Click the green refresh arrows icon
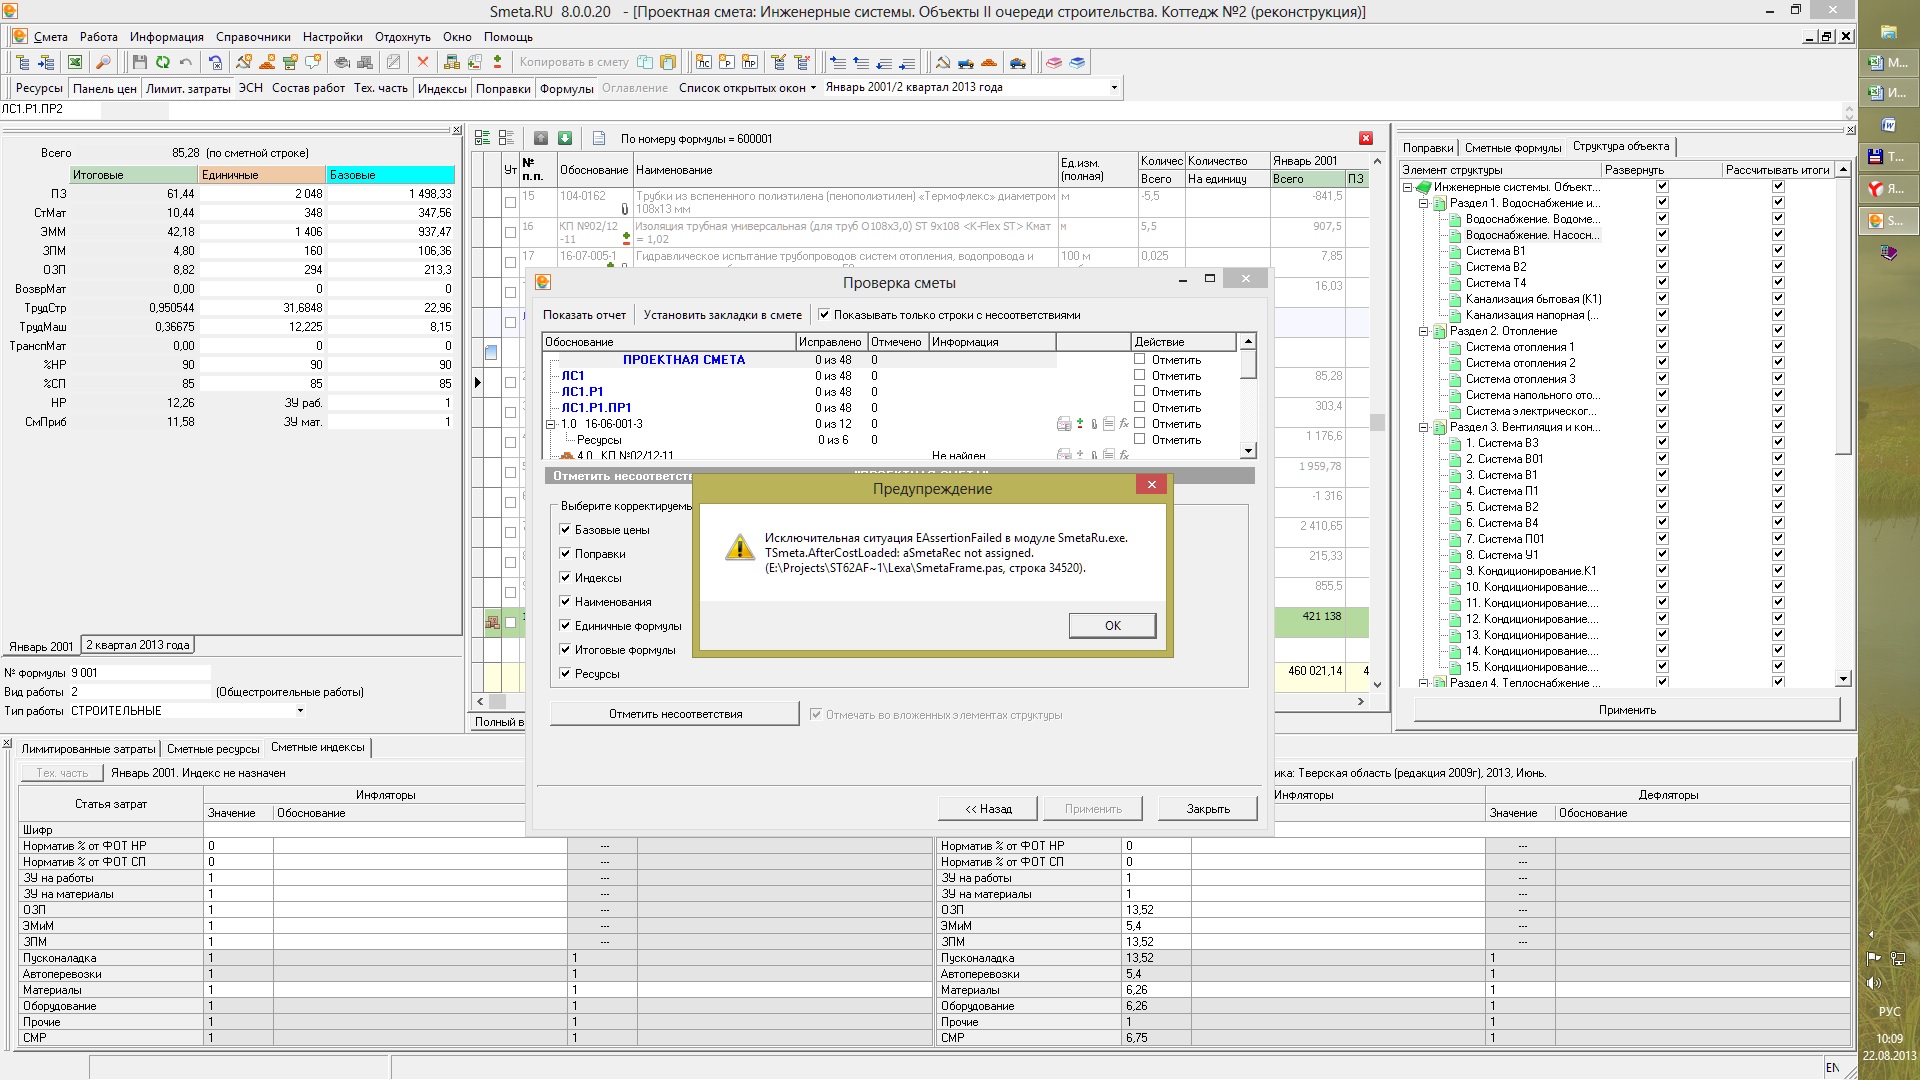 (x=163, y=62)
